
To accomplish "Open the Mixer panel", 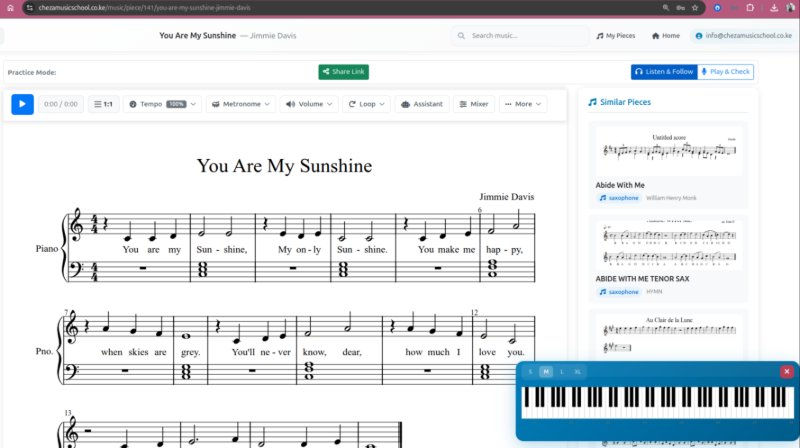I will pyautogui.click(x=474, y=104).
